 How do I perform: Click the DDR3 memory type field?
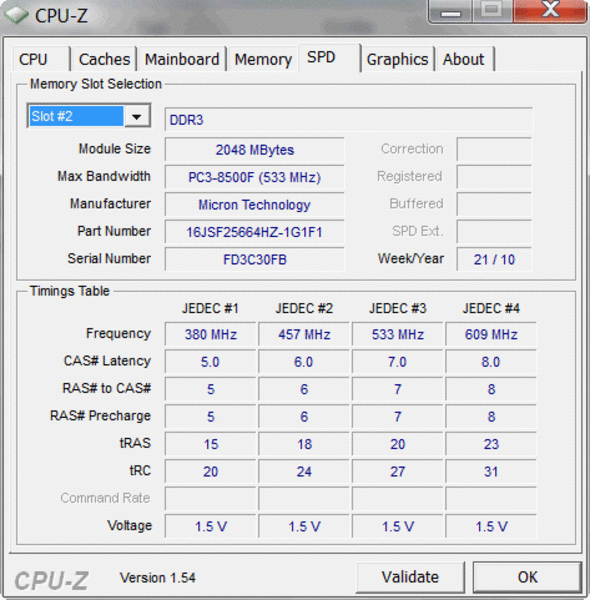click(349, 120)
